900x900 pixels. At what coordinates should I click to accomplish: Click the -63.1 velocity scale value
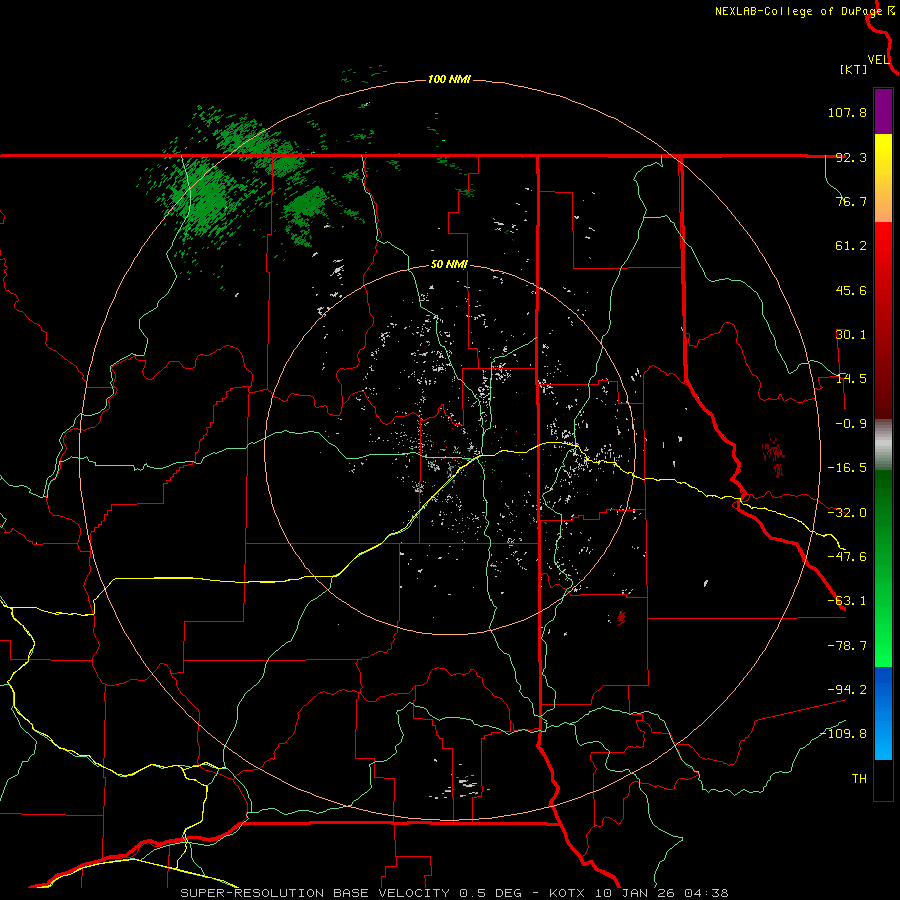click(x=847, y=601)
